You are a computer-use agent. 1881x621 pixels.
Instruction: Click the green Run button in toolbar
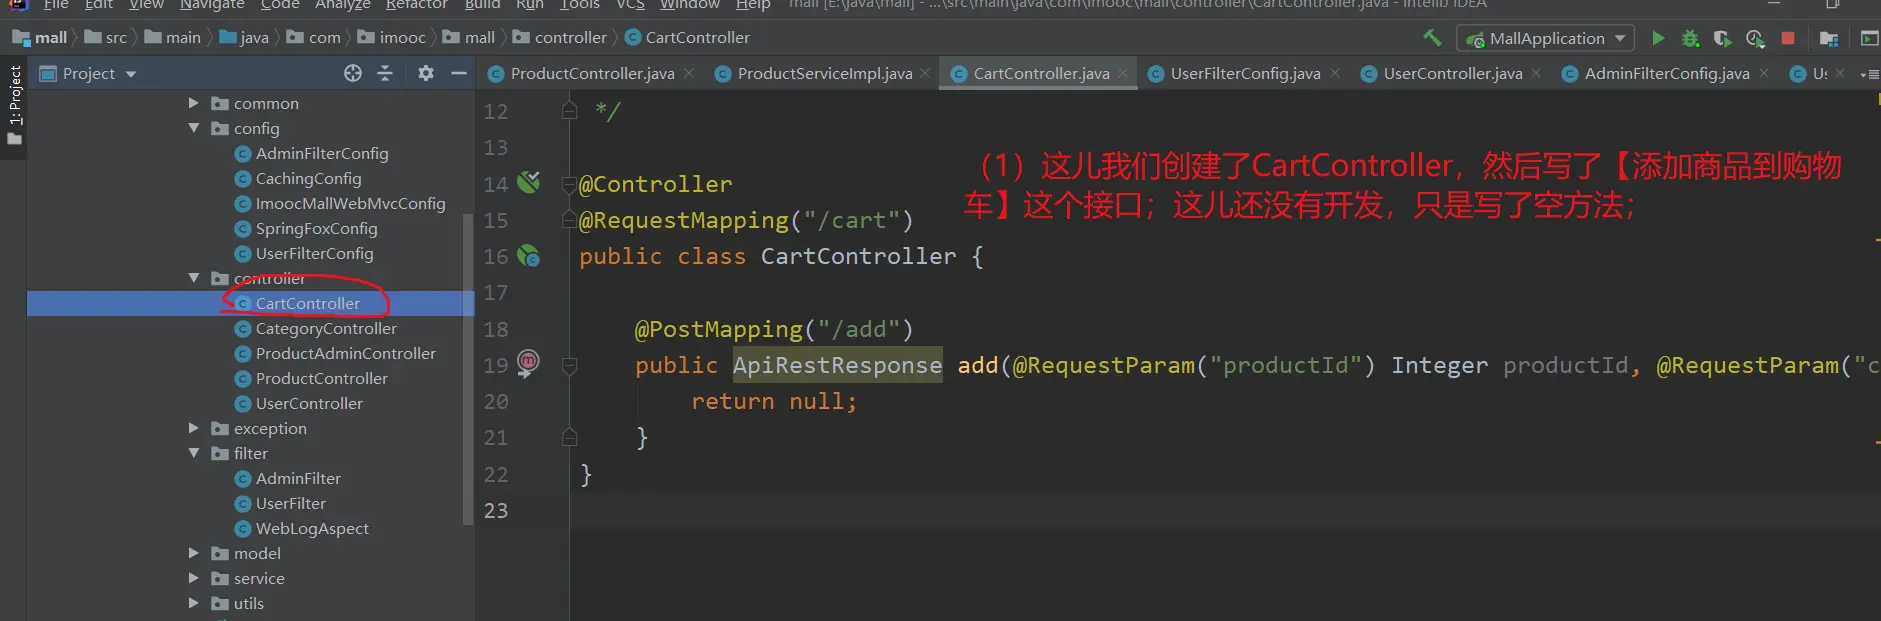coord(1658,38)
